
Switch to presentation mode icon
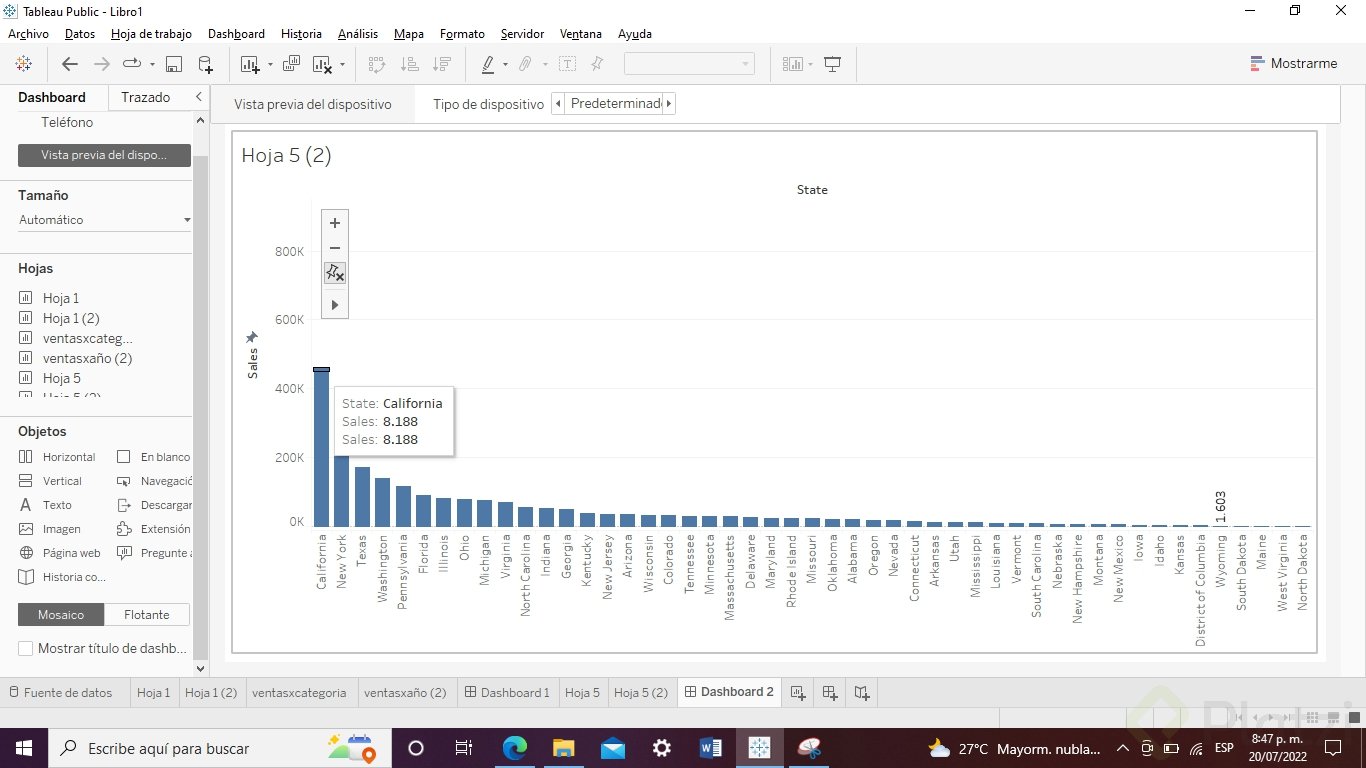(x=832, y=64)
